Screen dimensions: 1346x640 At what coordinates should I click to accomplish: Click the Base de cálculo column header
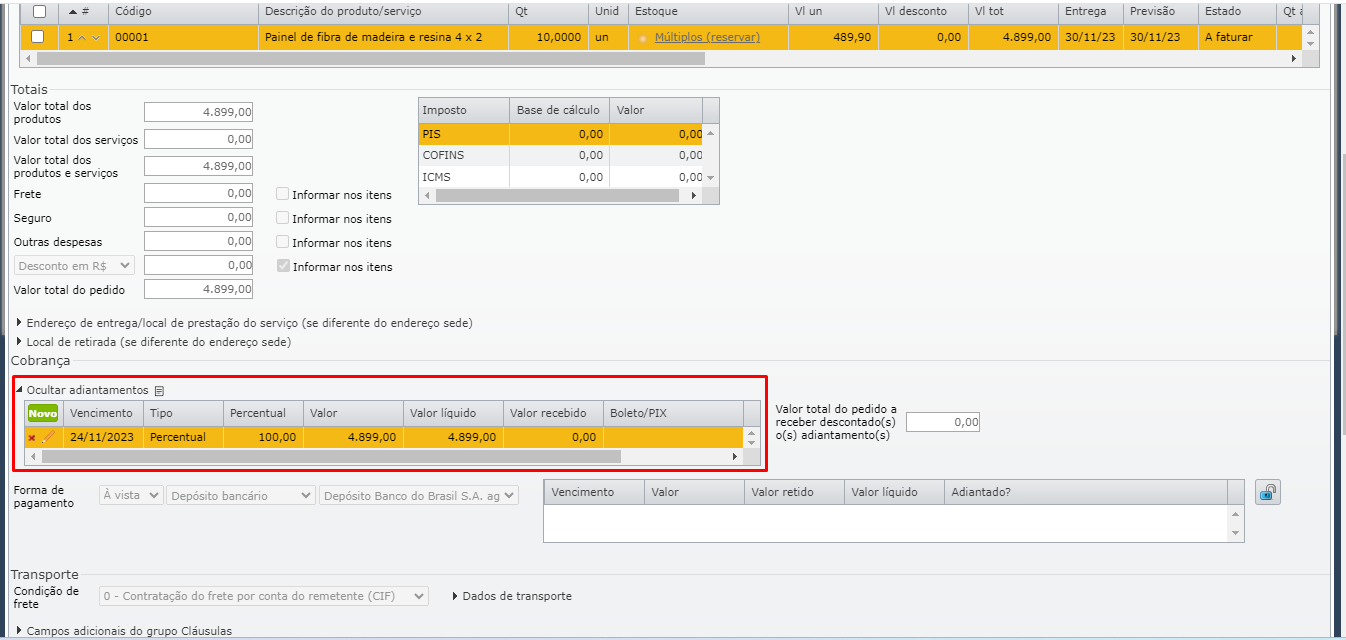click(559, 110)
